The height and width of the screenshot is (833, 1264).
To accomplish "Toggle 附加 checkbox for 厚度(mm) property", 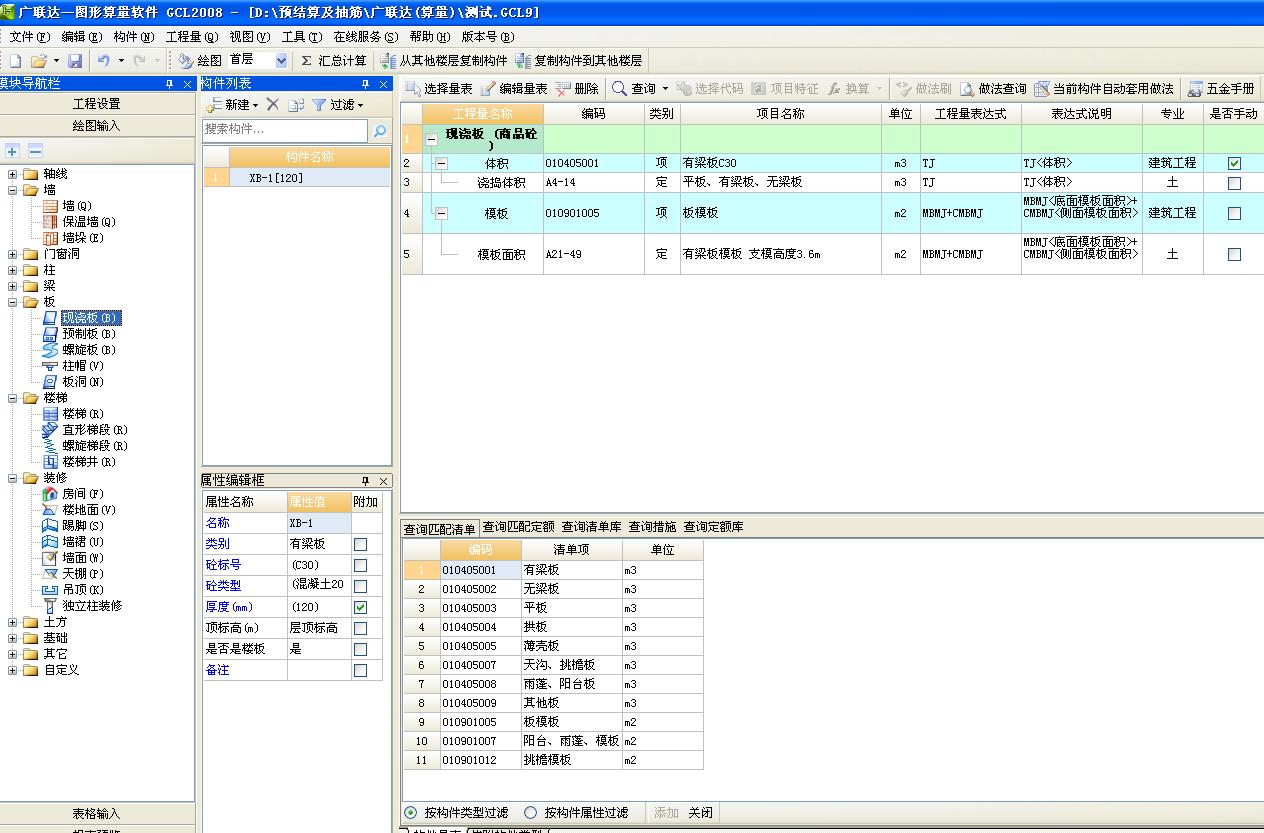I will 360,607.
